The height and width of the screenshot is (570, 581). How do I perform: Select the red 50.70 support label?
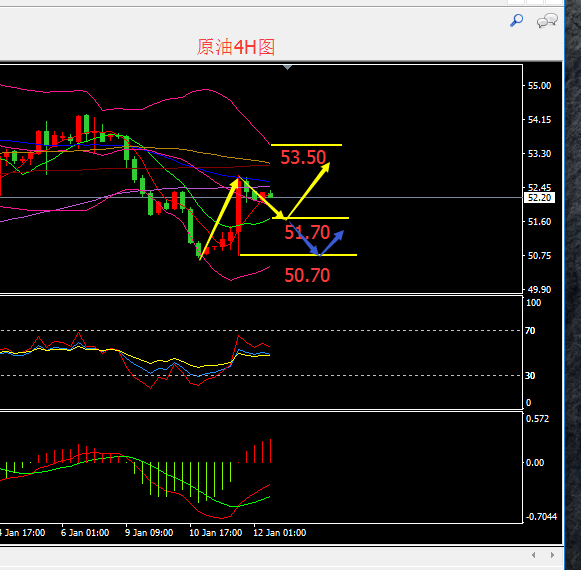(307, 275)
